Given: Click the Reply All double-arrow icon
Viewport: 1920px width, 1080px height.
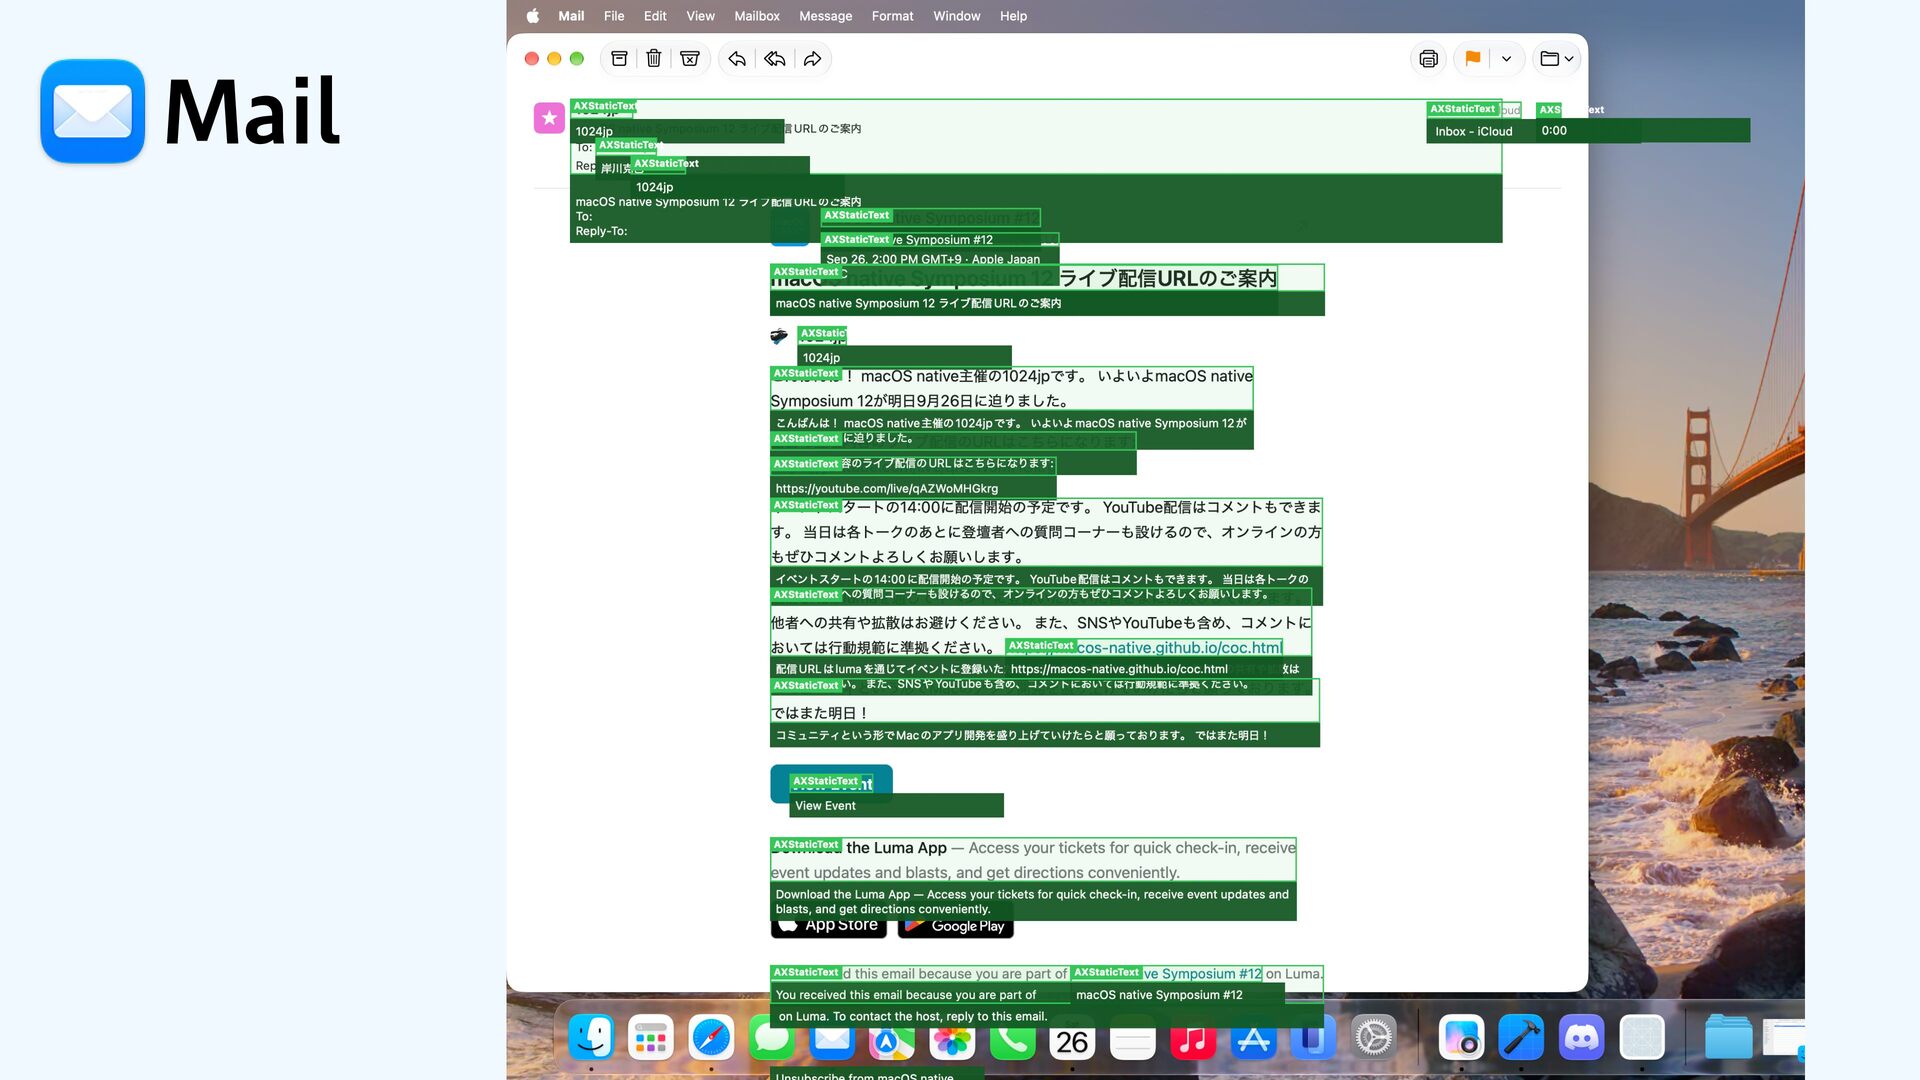Looking at the screenshot, I should (x=775, y=59).
